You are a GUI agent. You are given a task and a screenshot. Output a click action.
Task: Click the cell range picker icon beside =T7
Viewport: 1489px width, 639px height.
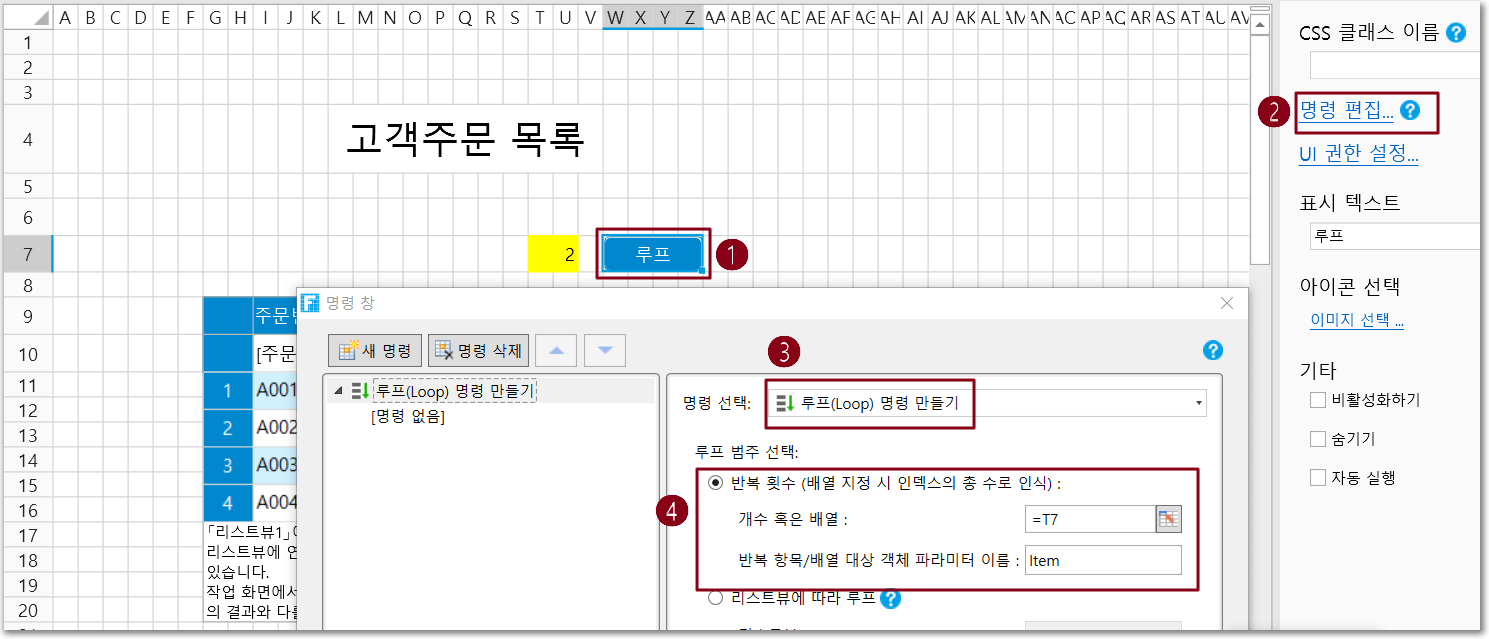pyautogui.click(x=1169, y=519)
